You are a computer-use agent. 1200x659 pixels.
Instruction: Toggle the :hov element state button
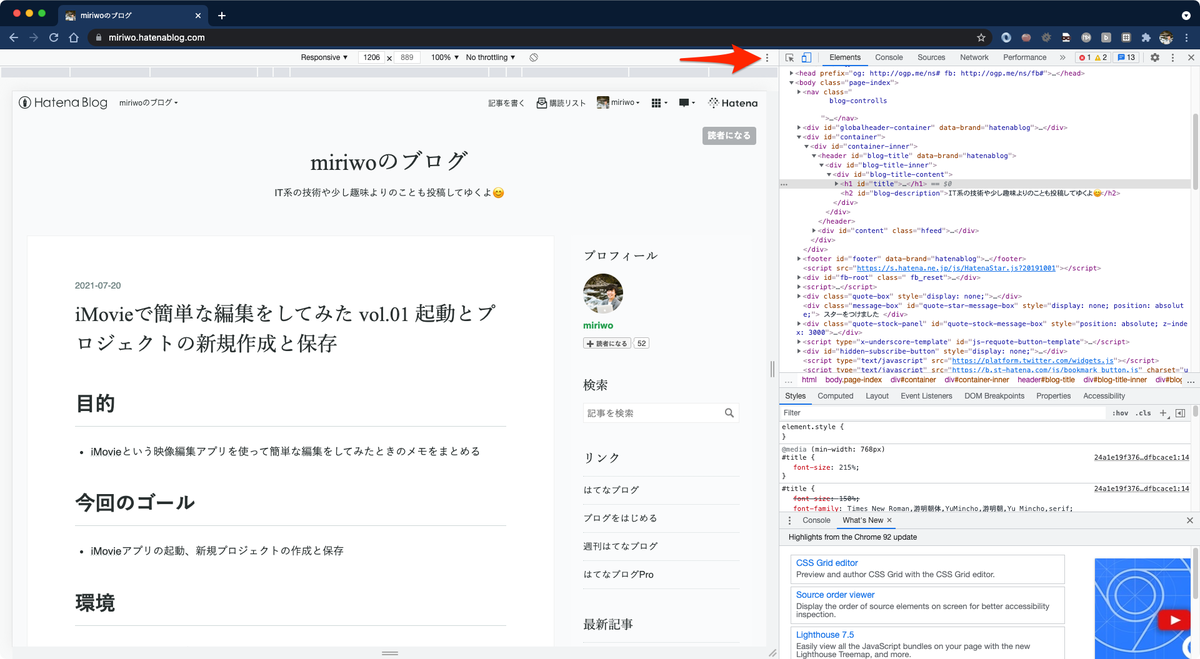pyautogui.click(x=1120, y=413)
